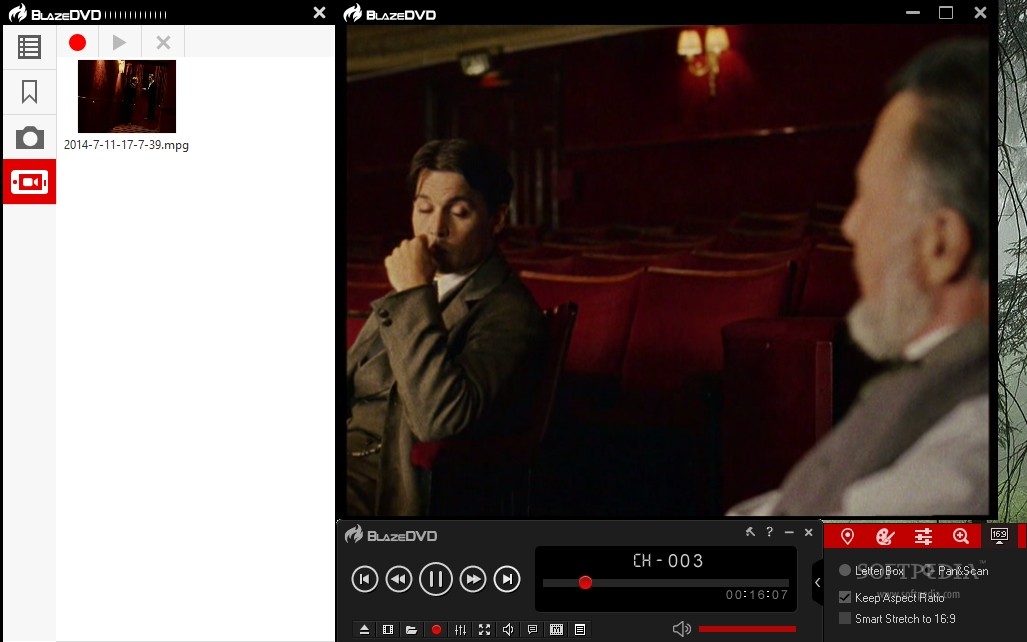1027x642 pixels.
Task: Select the Pan&Scan radio button
Action: [929, 571]
